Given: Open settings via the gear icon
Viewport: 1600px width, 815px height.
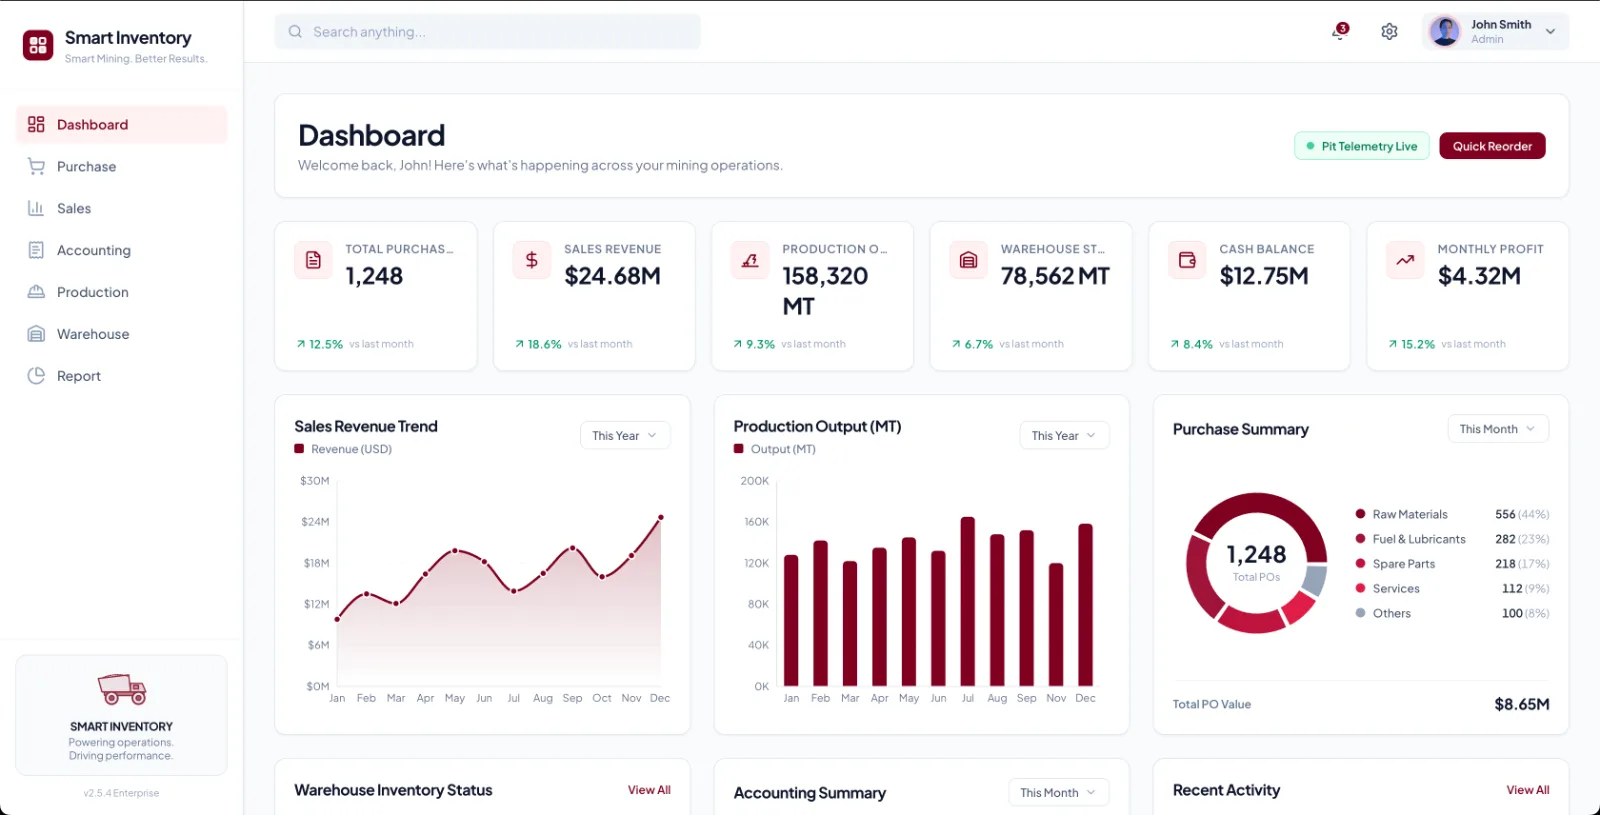Looking at the screenshot, I should [1389, 32].
